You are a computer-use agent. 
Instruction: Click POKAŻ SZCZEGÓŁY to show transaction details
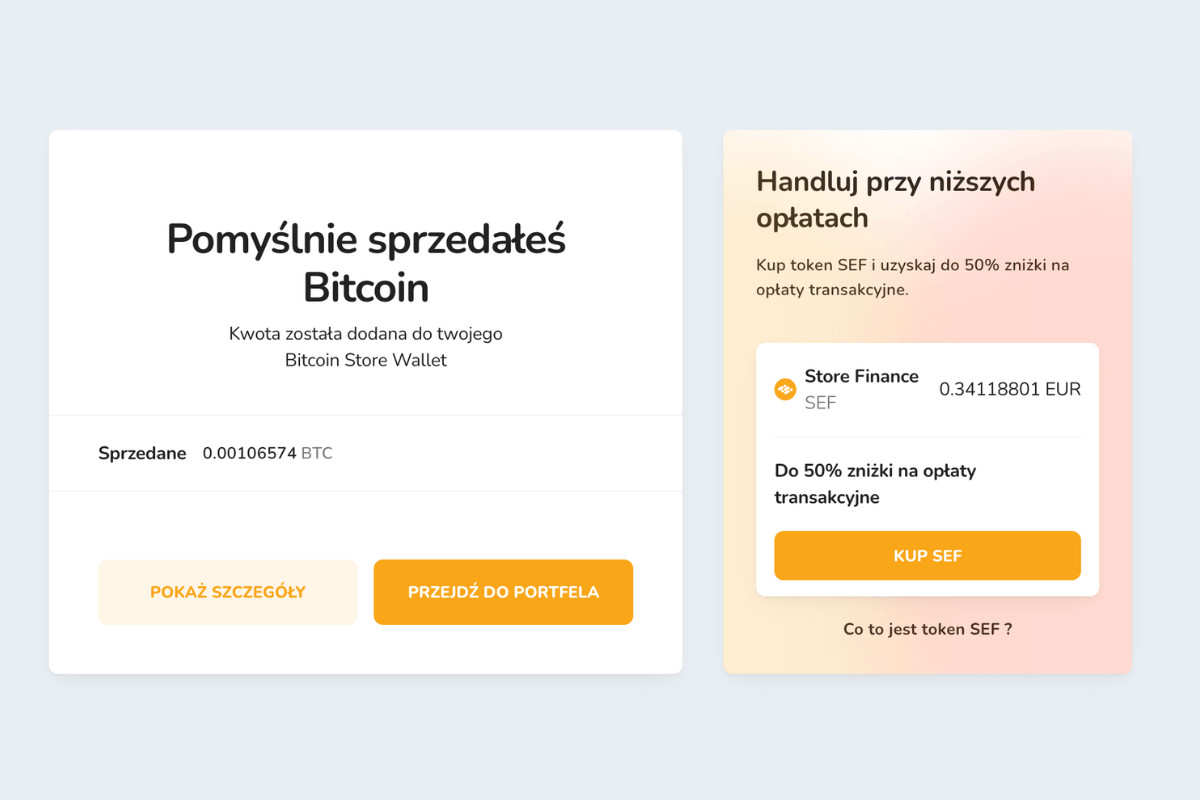[x=227, y=592]
